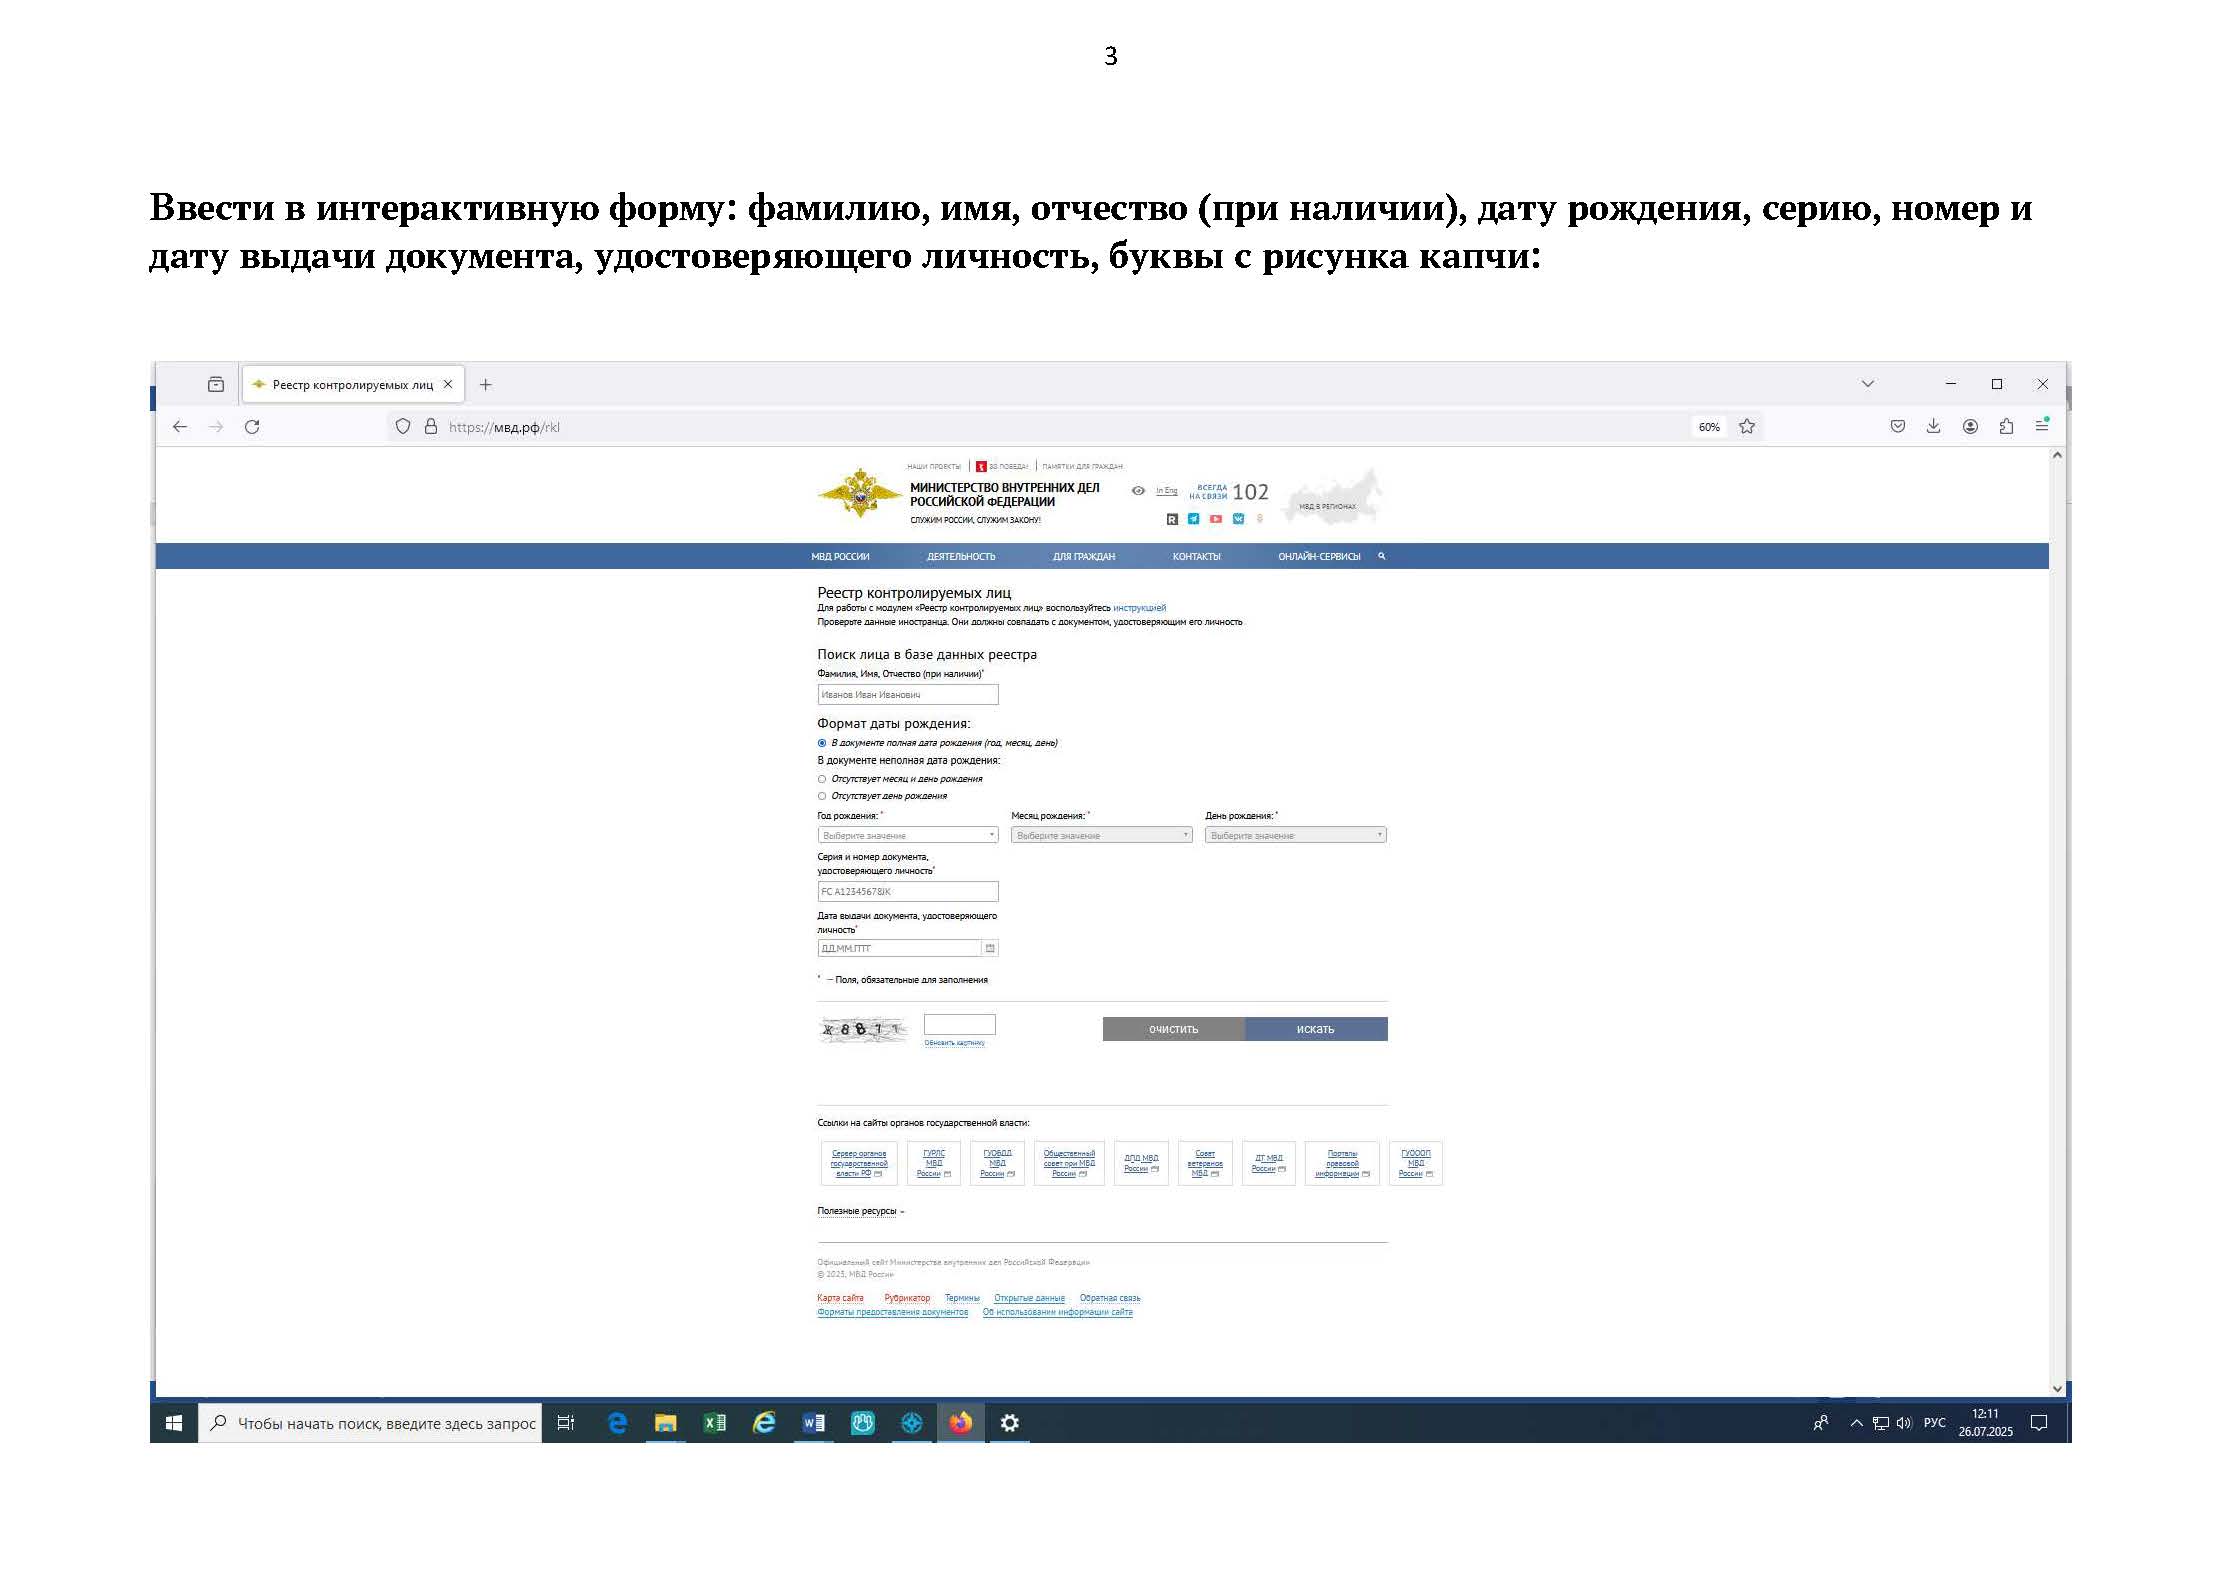The height and width of the screenshot is (1571, 2222).
Task: Open Excel from the Windows taskbar
Action: click(714, 1423)
